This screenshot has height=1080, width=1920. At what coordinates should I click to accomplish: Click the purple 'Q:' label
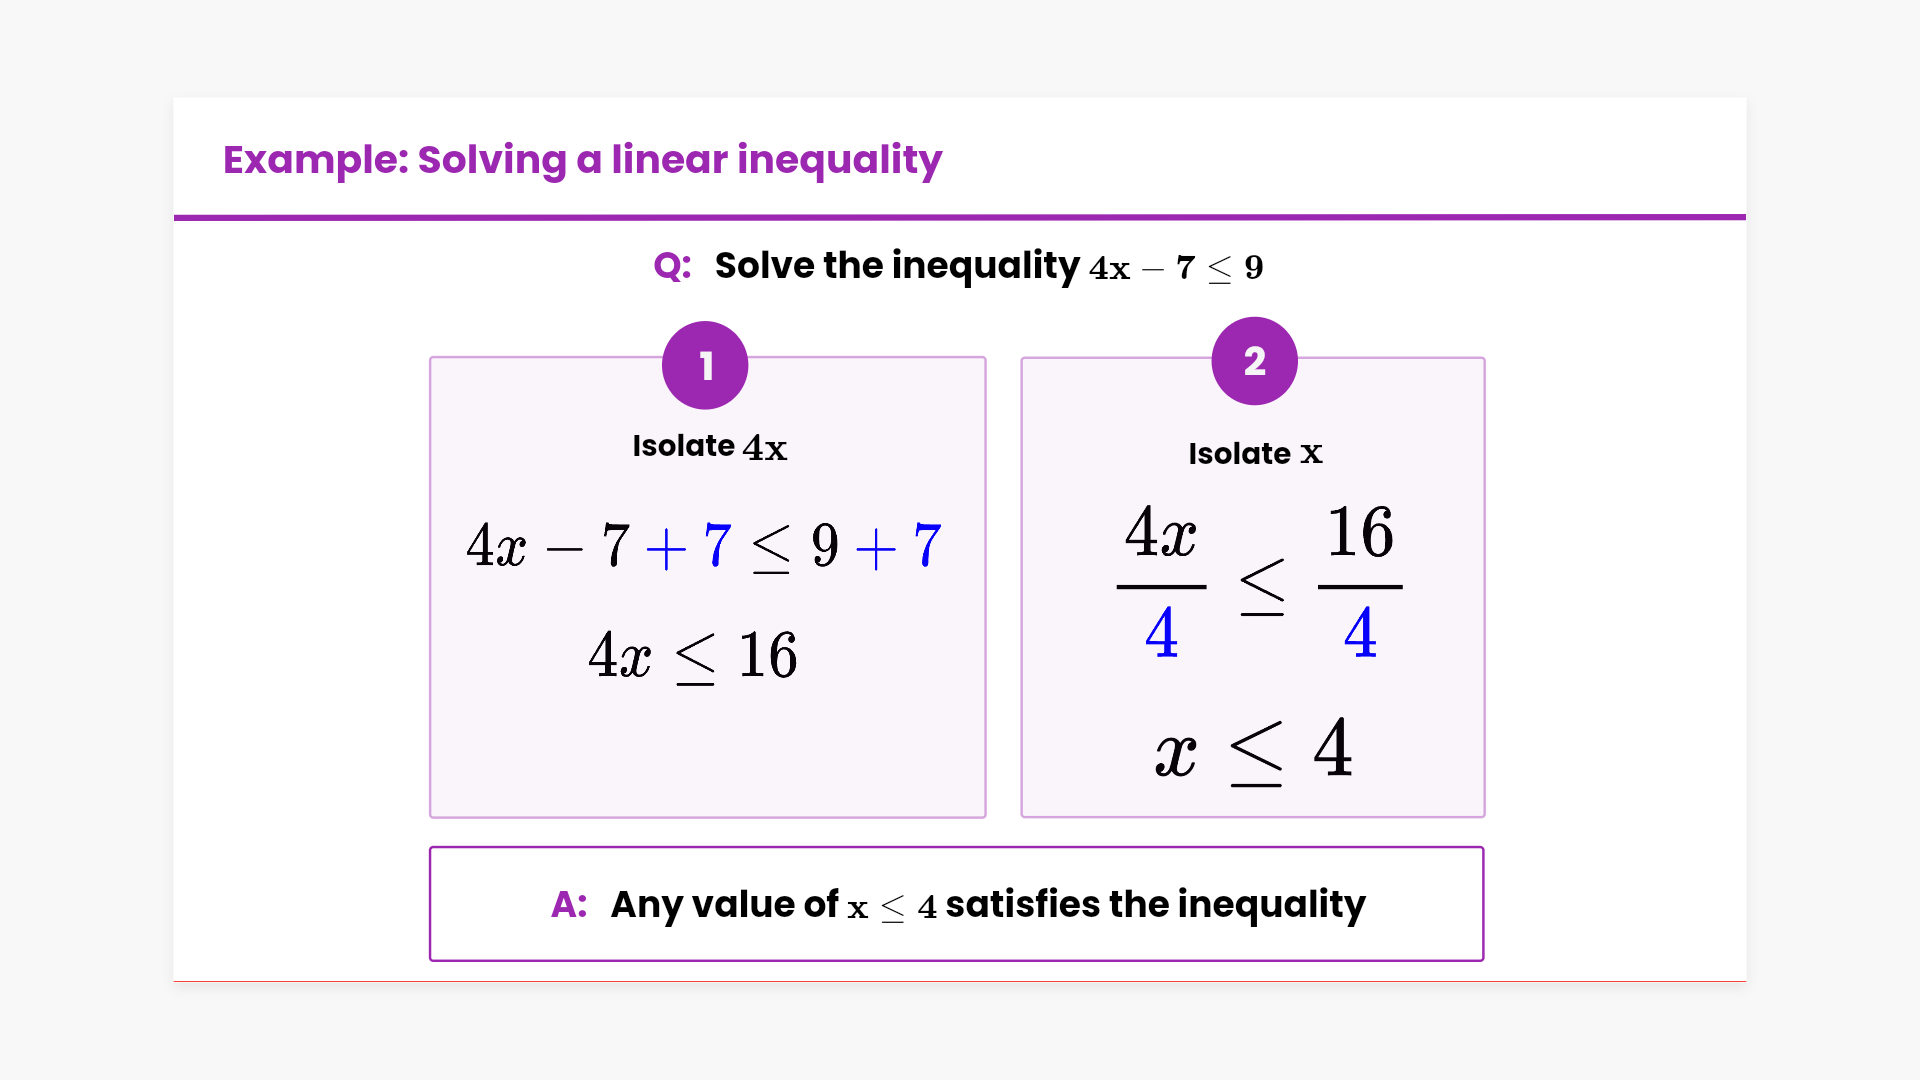click(x=672, y=266)
